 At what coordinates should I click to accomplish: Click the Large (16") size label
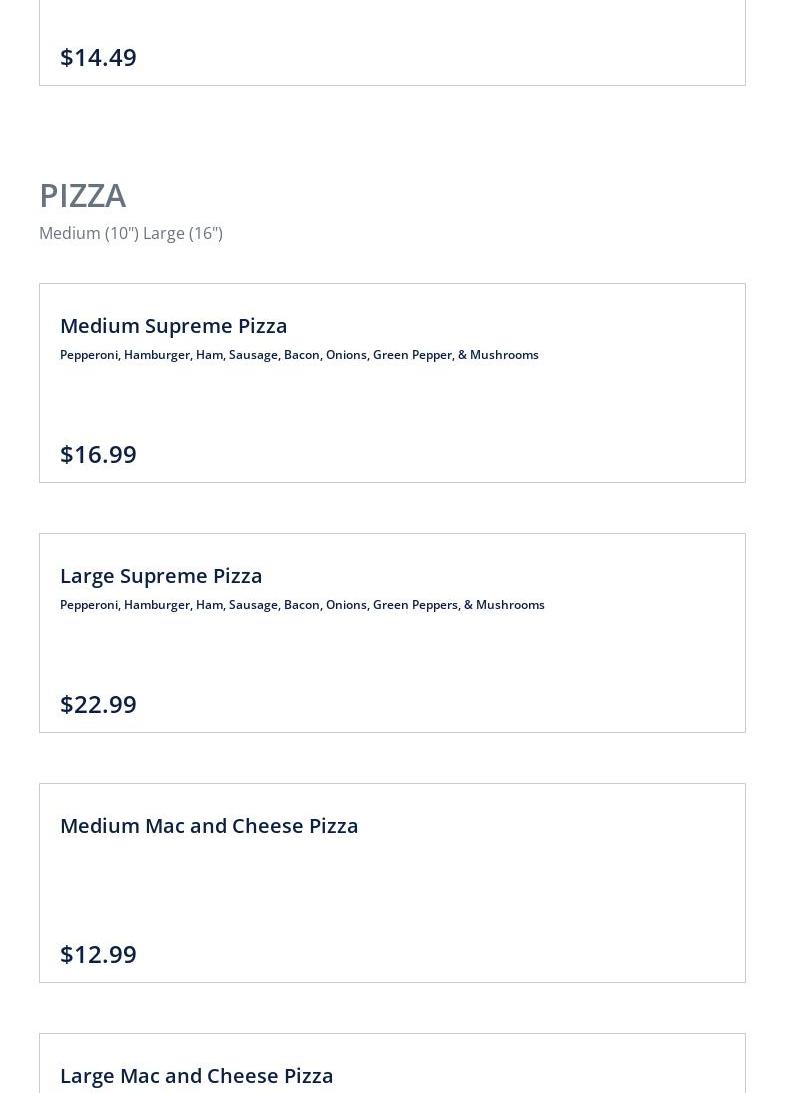[183, 233]
